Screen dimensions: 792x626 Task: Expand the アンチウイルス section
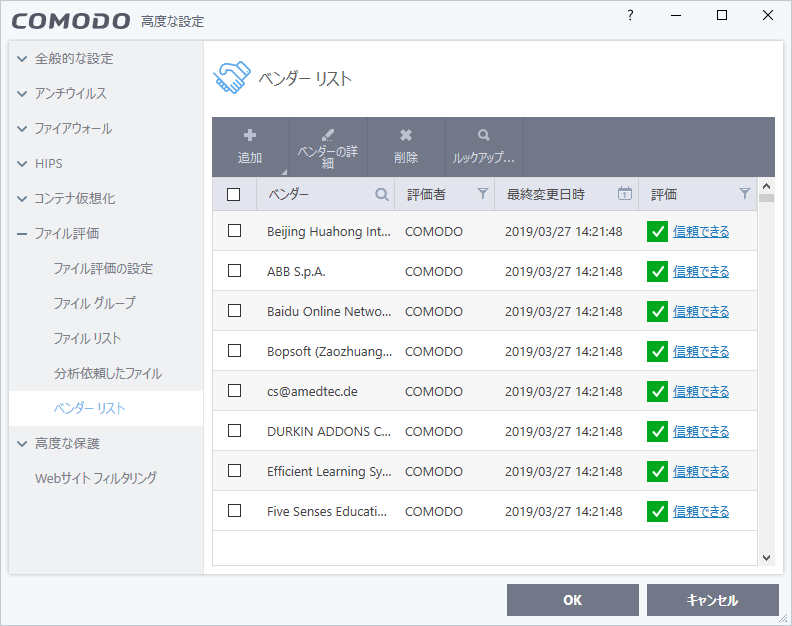point(23,94)
